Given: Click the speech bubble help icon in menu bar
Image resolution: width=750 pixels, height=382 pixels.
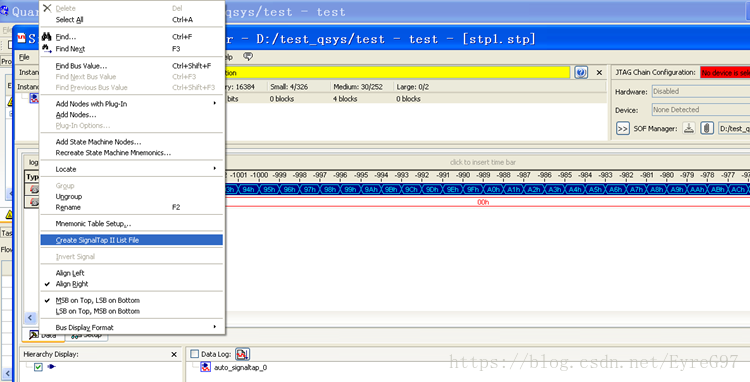Looking at the screenshot, I should point(247,56).
